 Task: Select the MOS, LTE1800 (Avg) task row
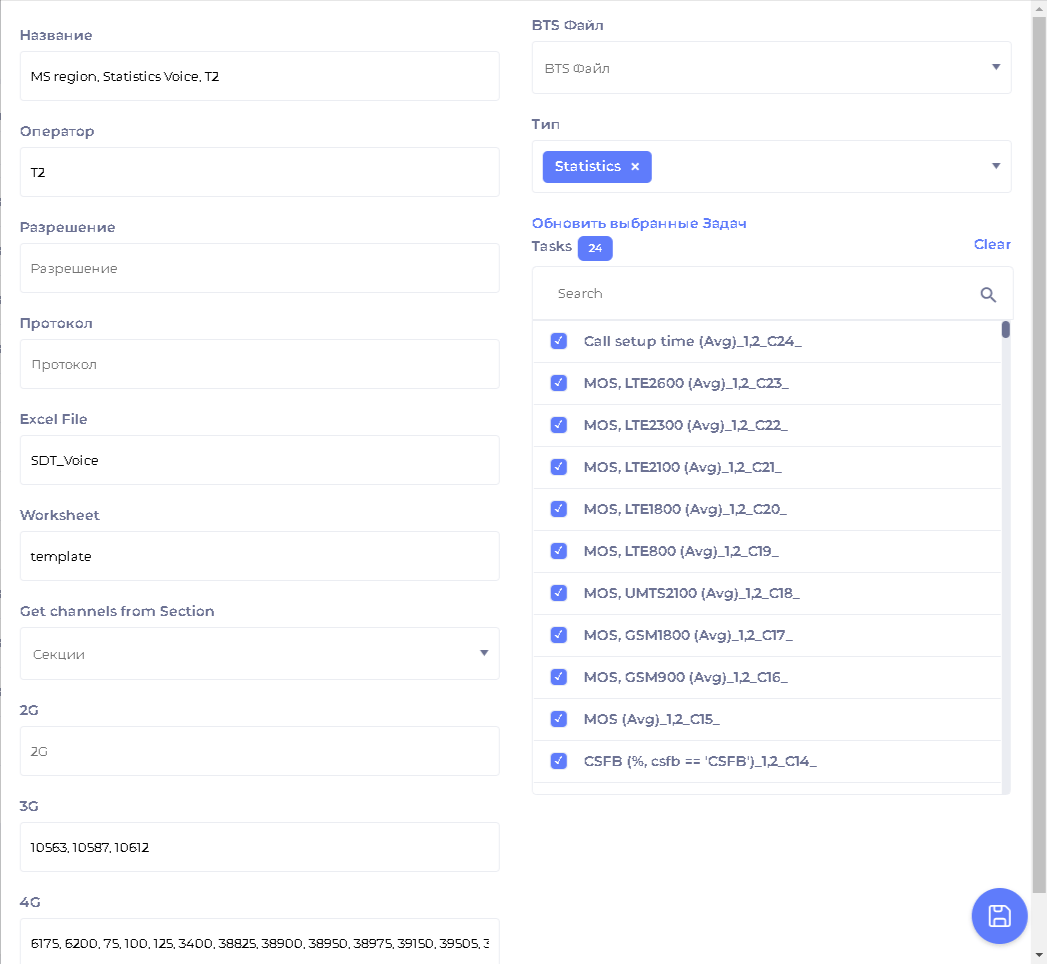(685, 510)
